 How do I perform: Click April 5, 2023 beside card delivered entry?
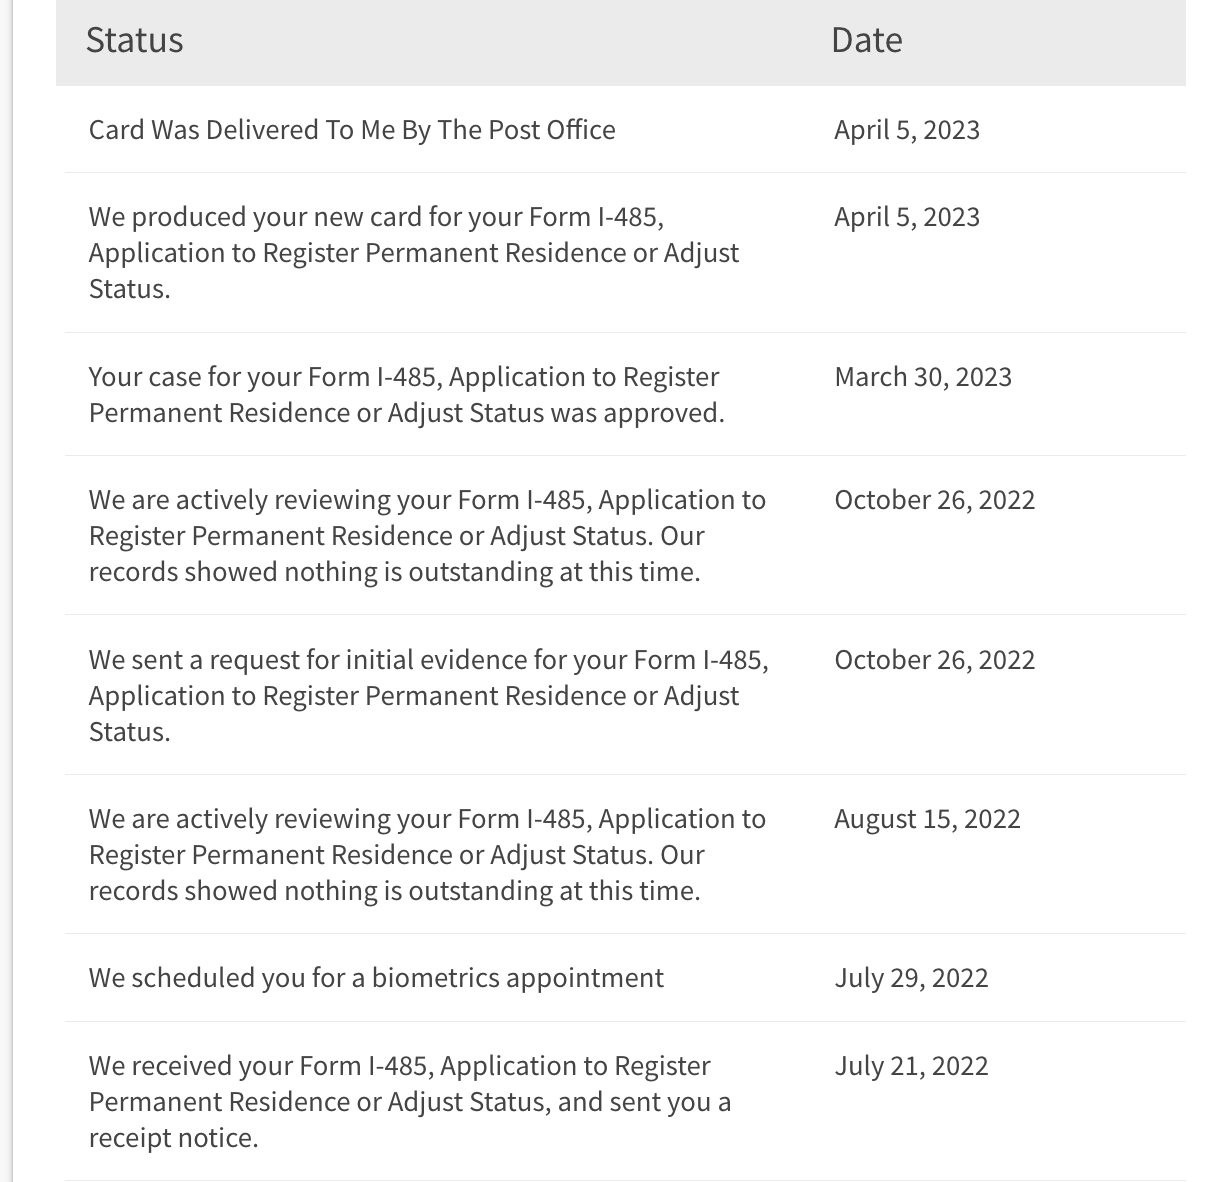click(x=907, y=130)
